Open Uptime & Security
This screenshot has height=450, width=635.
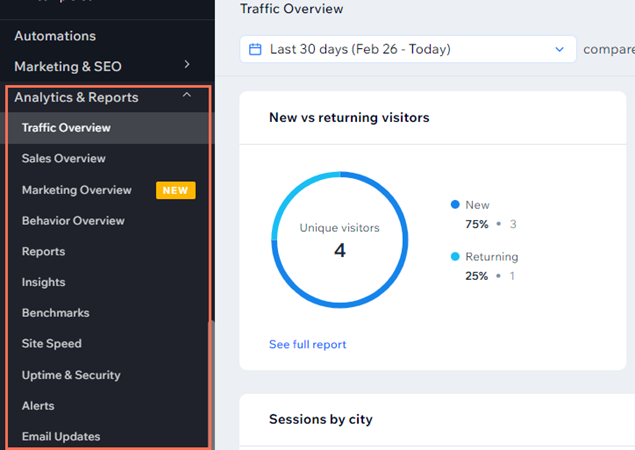pyautogui.click(x=71, y=375)
